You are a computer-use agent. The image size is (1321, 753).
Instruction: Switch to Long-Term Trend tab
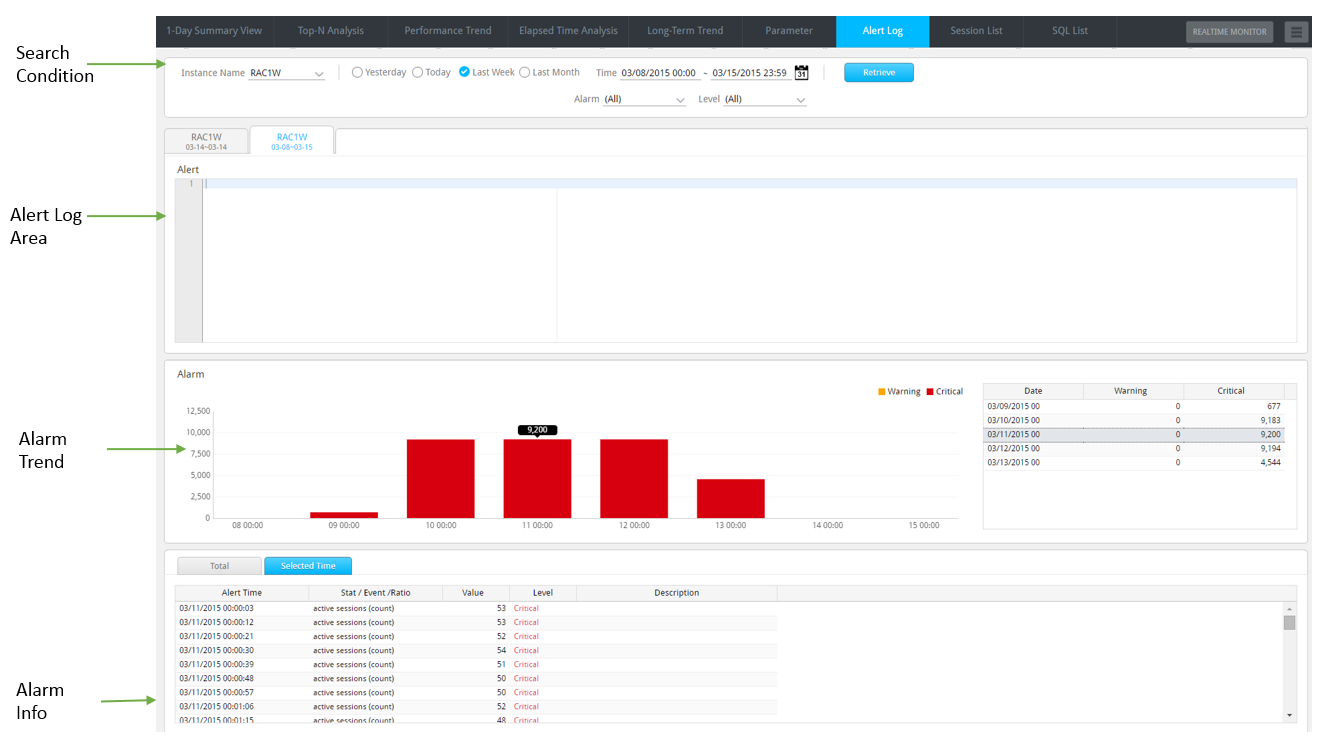[685, 31]
